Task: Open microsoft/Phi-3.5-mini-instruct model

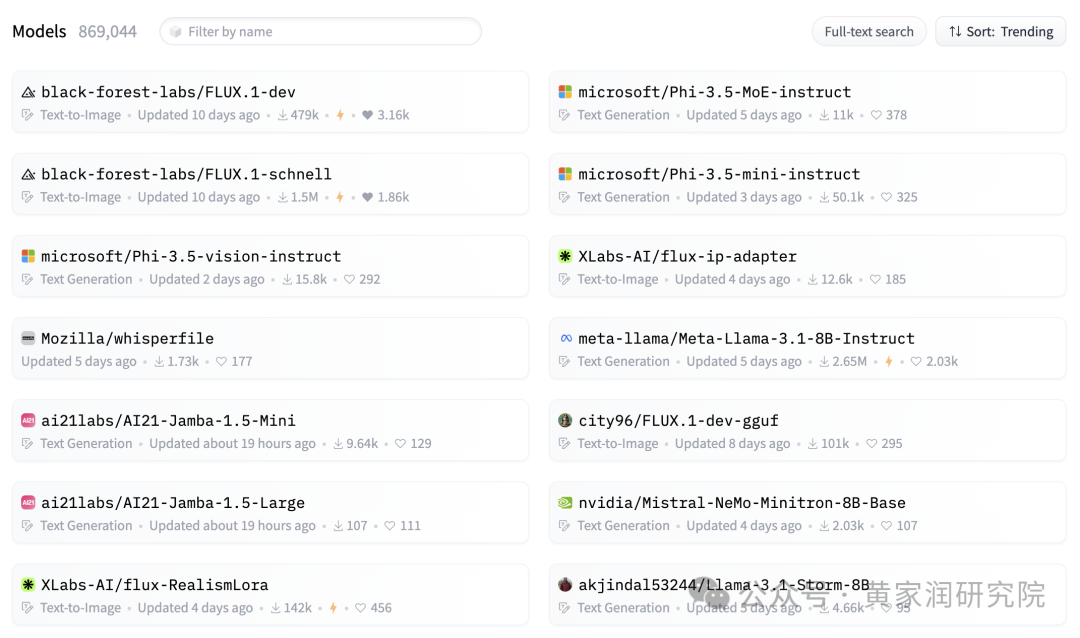Action: tap(719, 174)
